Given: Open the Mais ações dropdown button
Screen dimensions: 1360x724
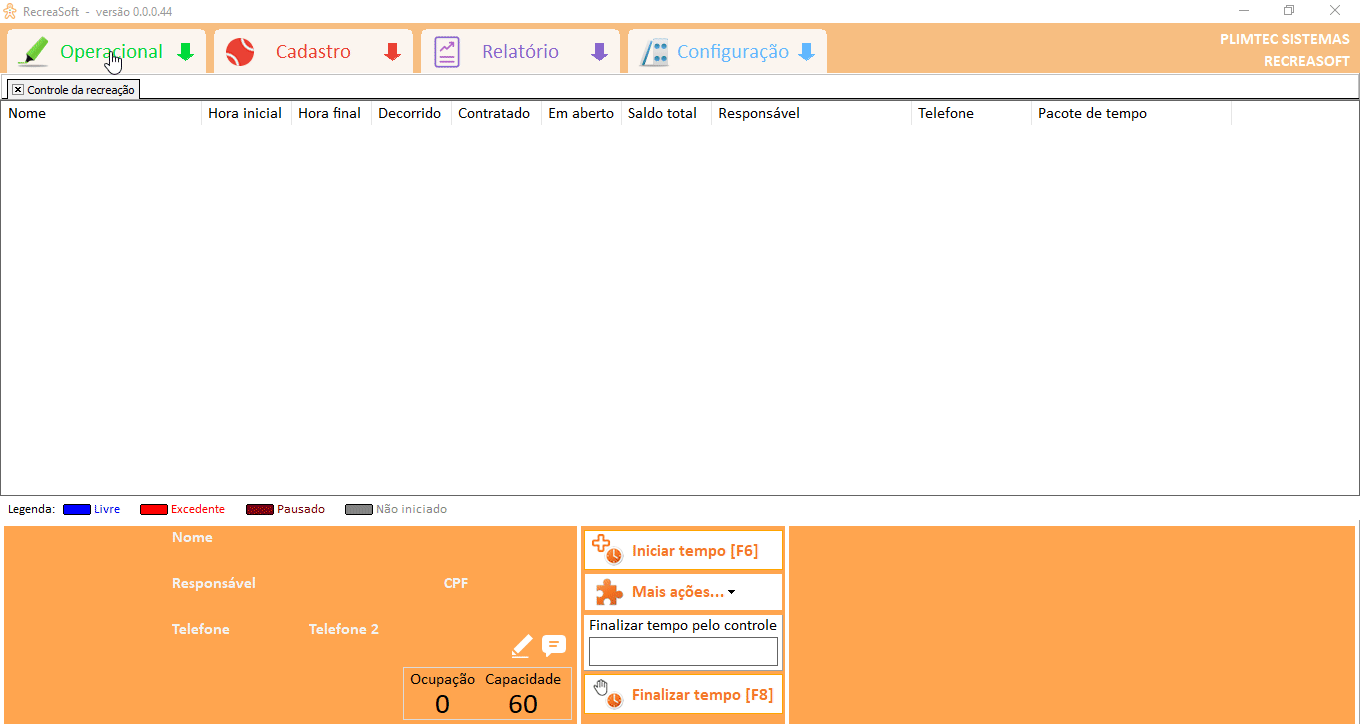Looking at the screenshot, I should point(683,592).
